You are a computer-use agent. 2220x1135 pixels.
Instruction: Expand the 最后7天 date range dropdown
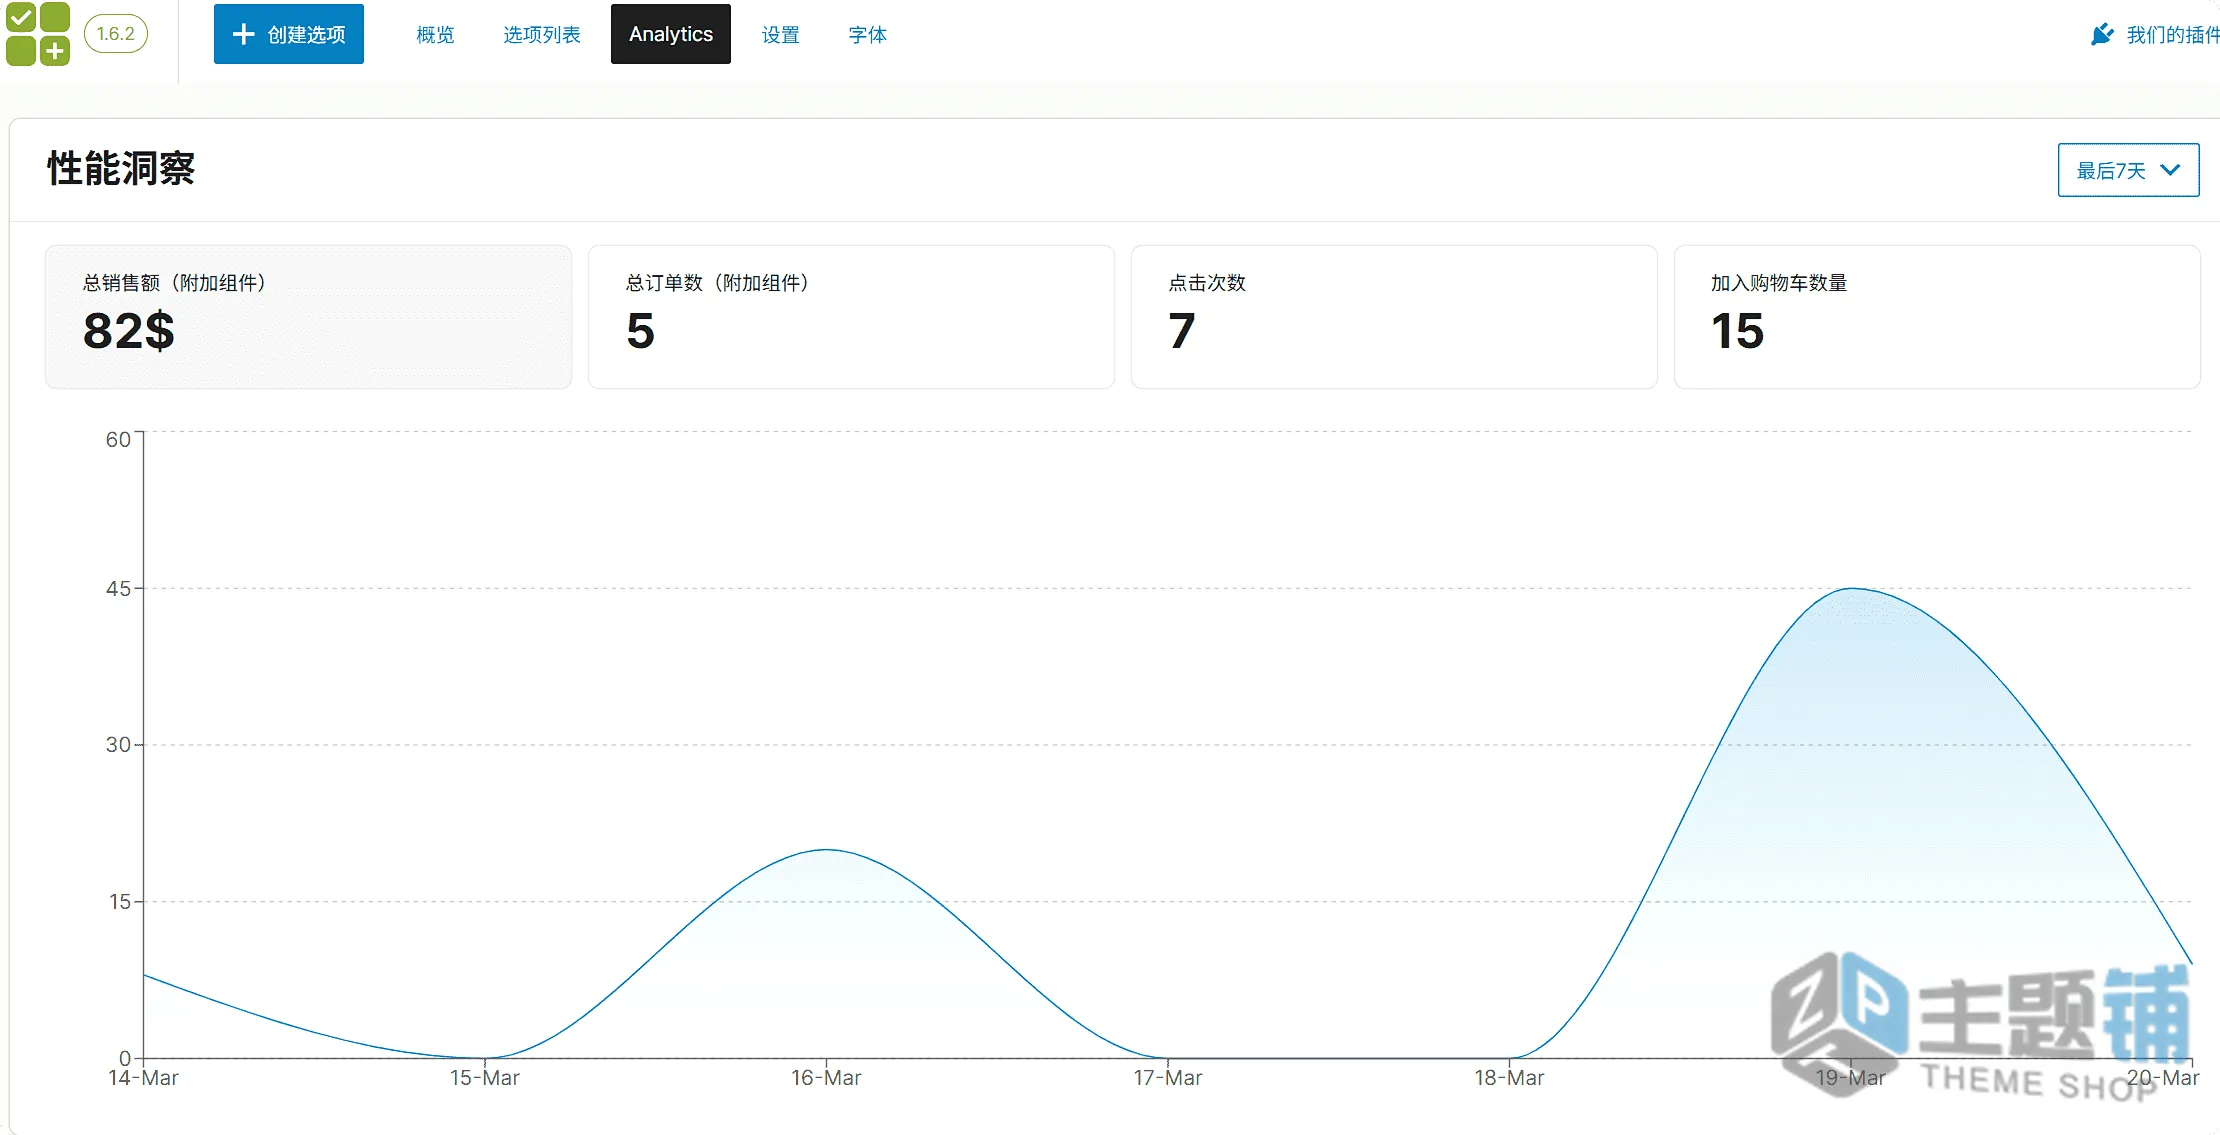coord(2128,170)
